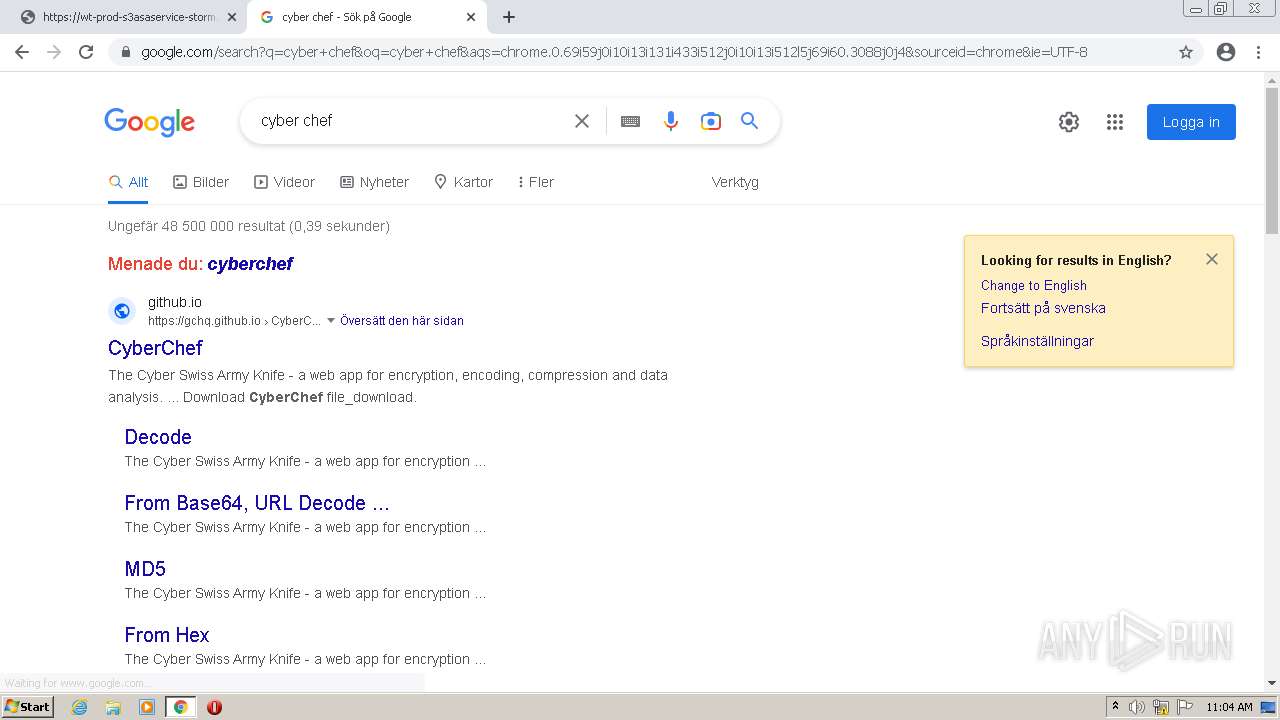1280x720 pixels.
Task: Open the Windows Start menu
Action: [28, 707]
